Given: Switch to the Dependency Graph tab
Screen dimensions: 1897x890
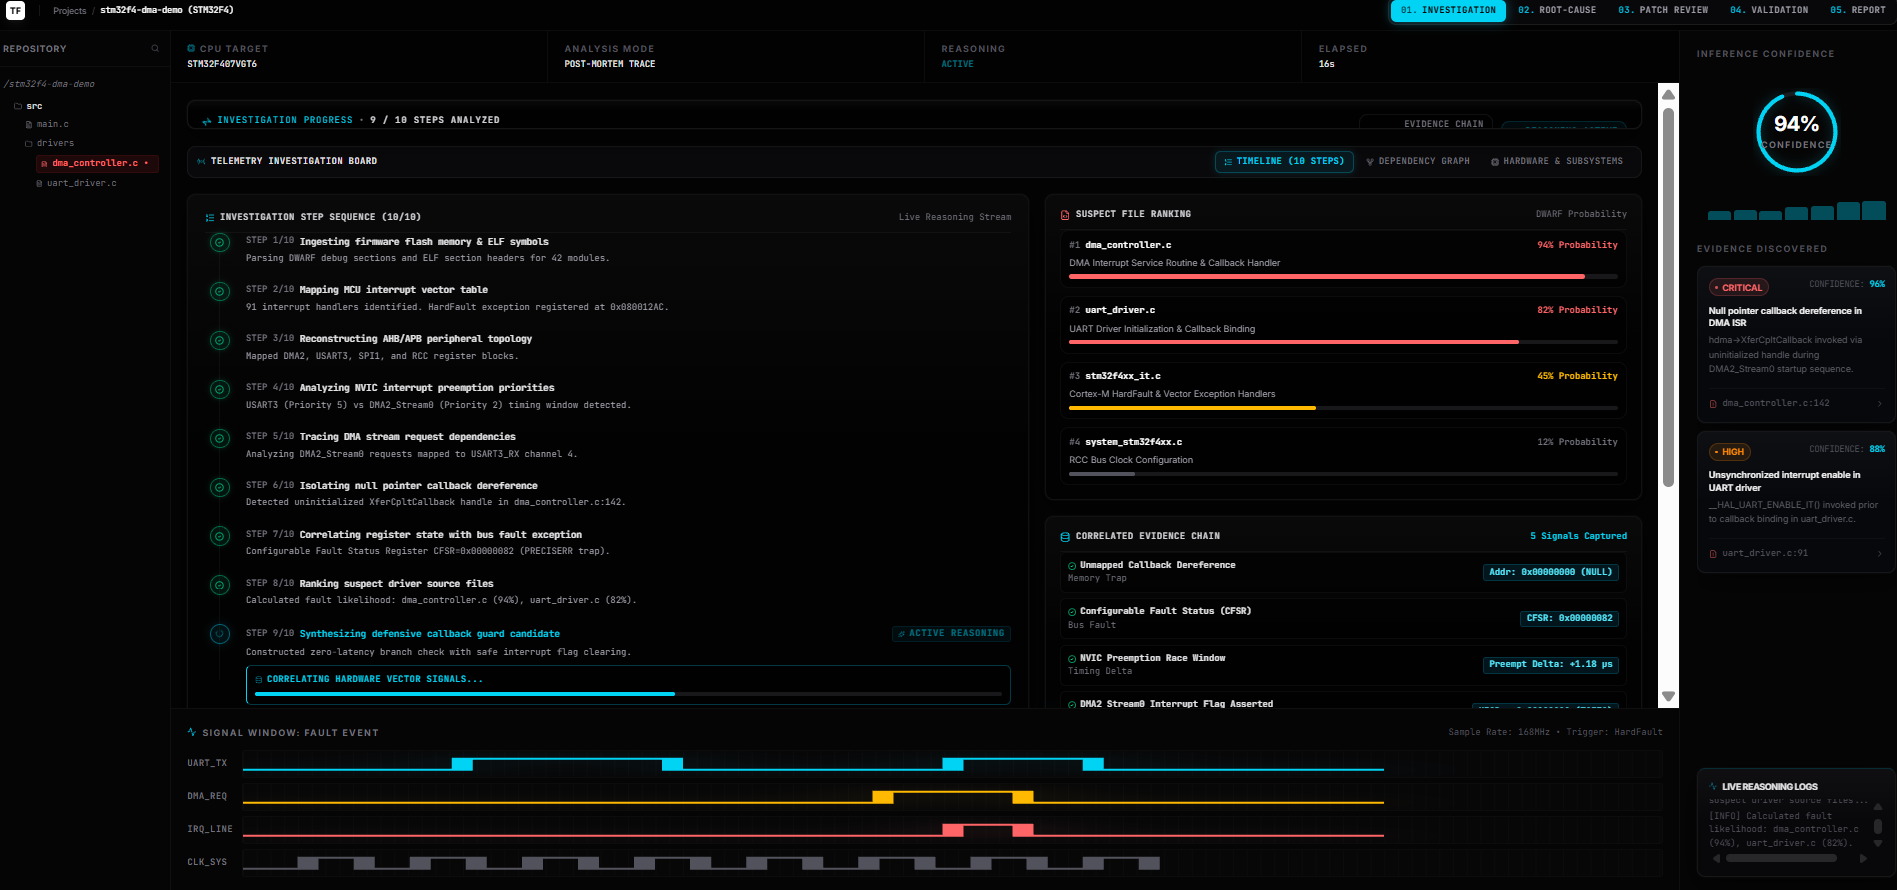Looking at the screenshot, I should point(1418,161).
